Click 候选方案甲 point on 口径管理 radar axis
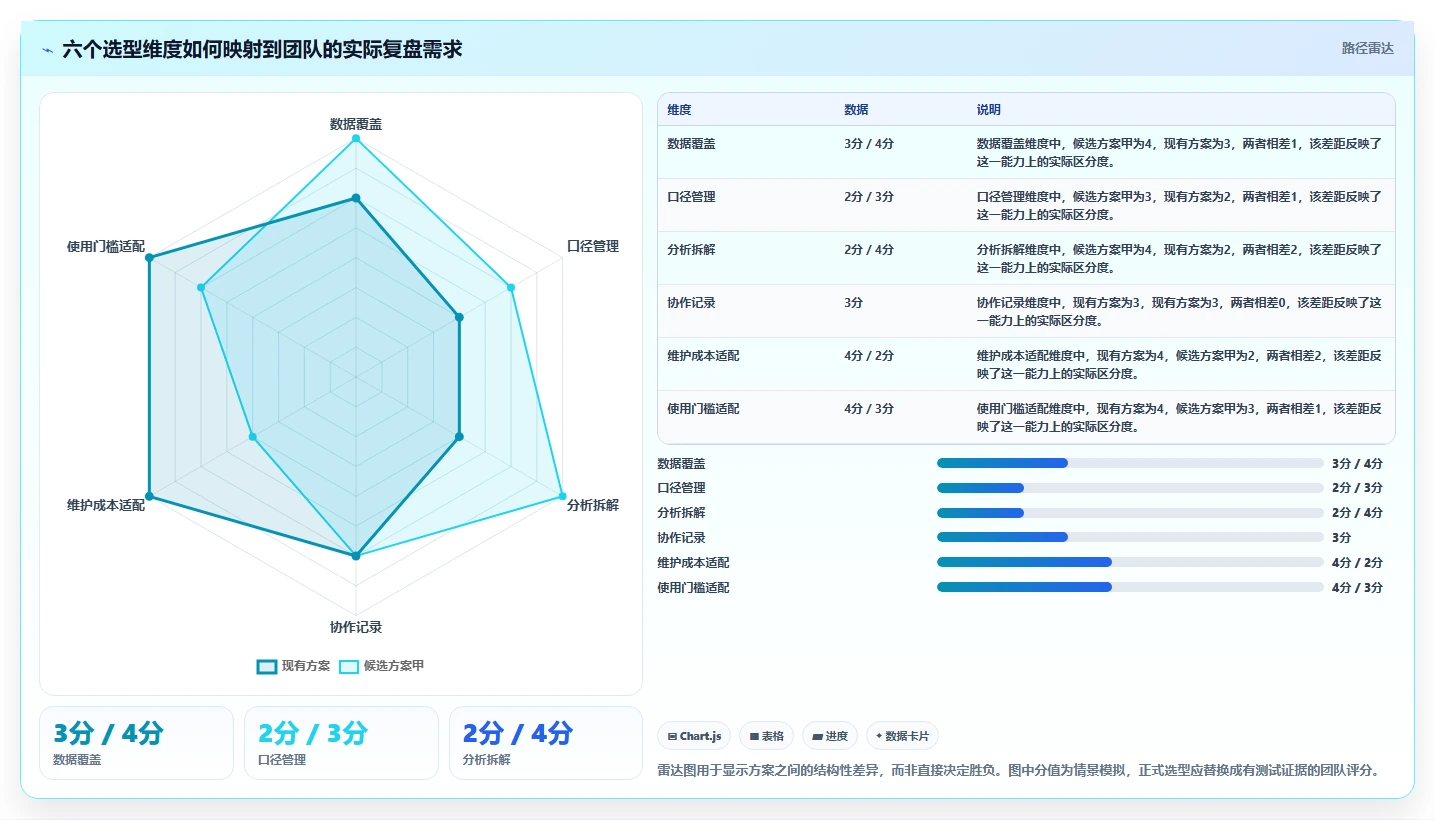 (510, 288)
